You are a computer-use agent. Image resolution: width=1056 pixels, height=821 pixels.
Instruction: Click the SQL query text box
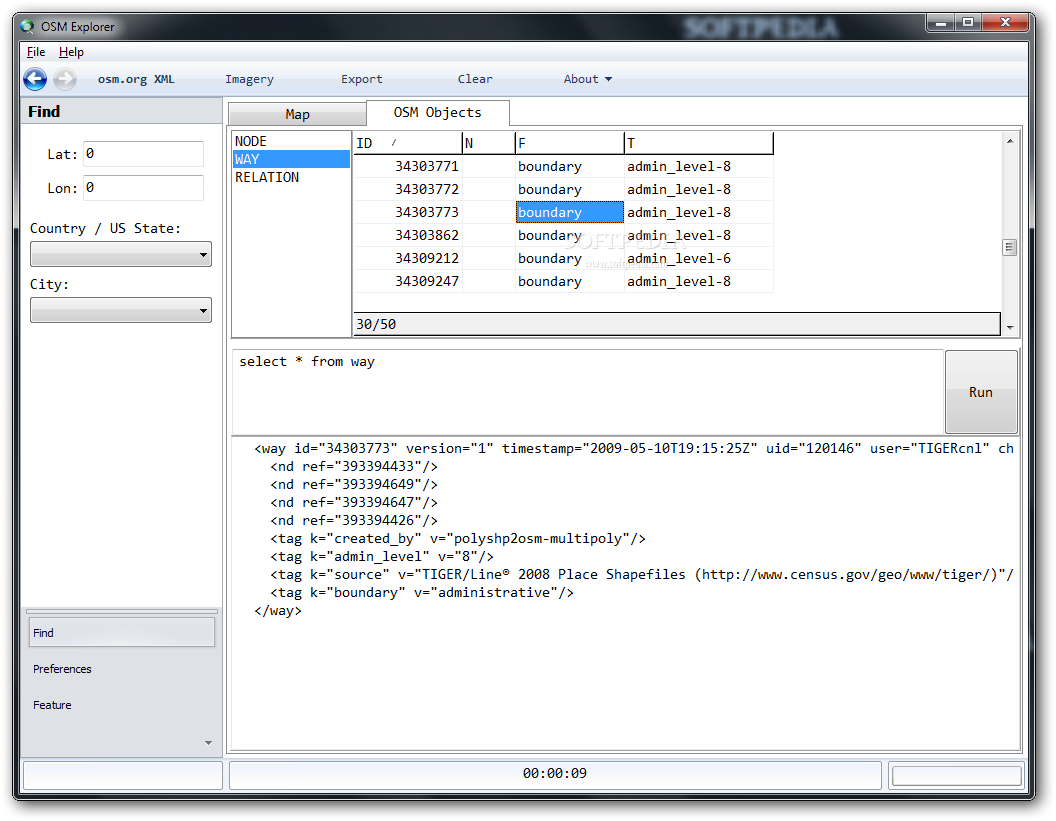(587, 391)
